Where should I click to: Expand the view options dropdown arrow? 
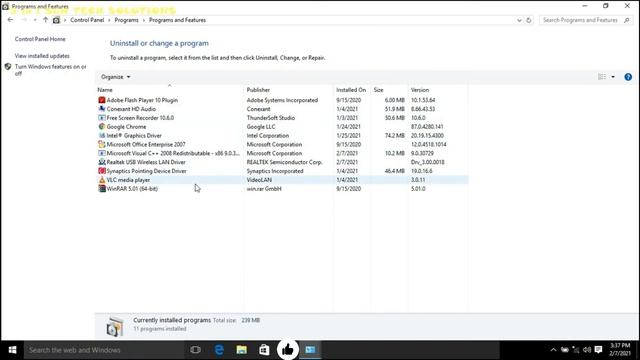(613, 77)
